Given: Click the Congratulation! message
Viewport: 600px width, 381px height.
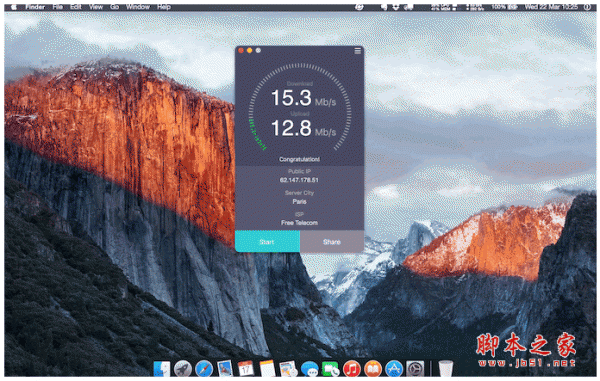Looking at the screenshot, I should pyautogui.click(x=299, y=159).
